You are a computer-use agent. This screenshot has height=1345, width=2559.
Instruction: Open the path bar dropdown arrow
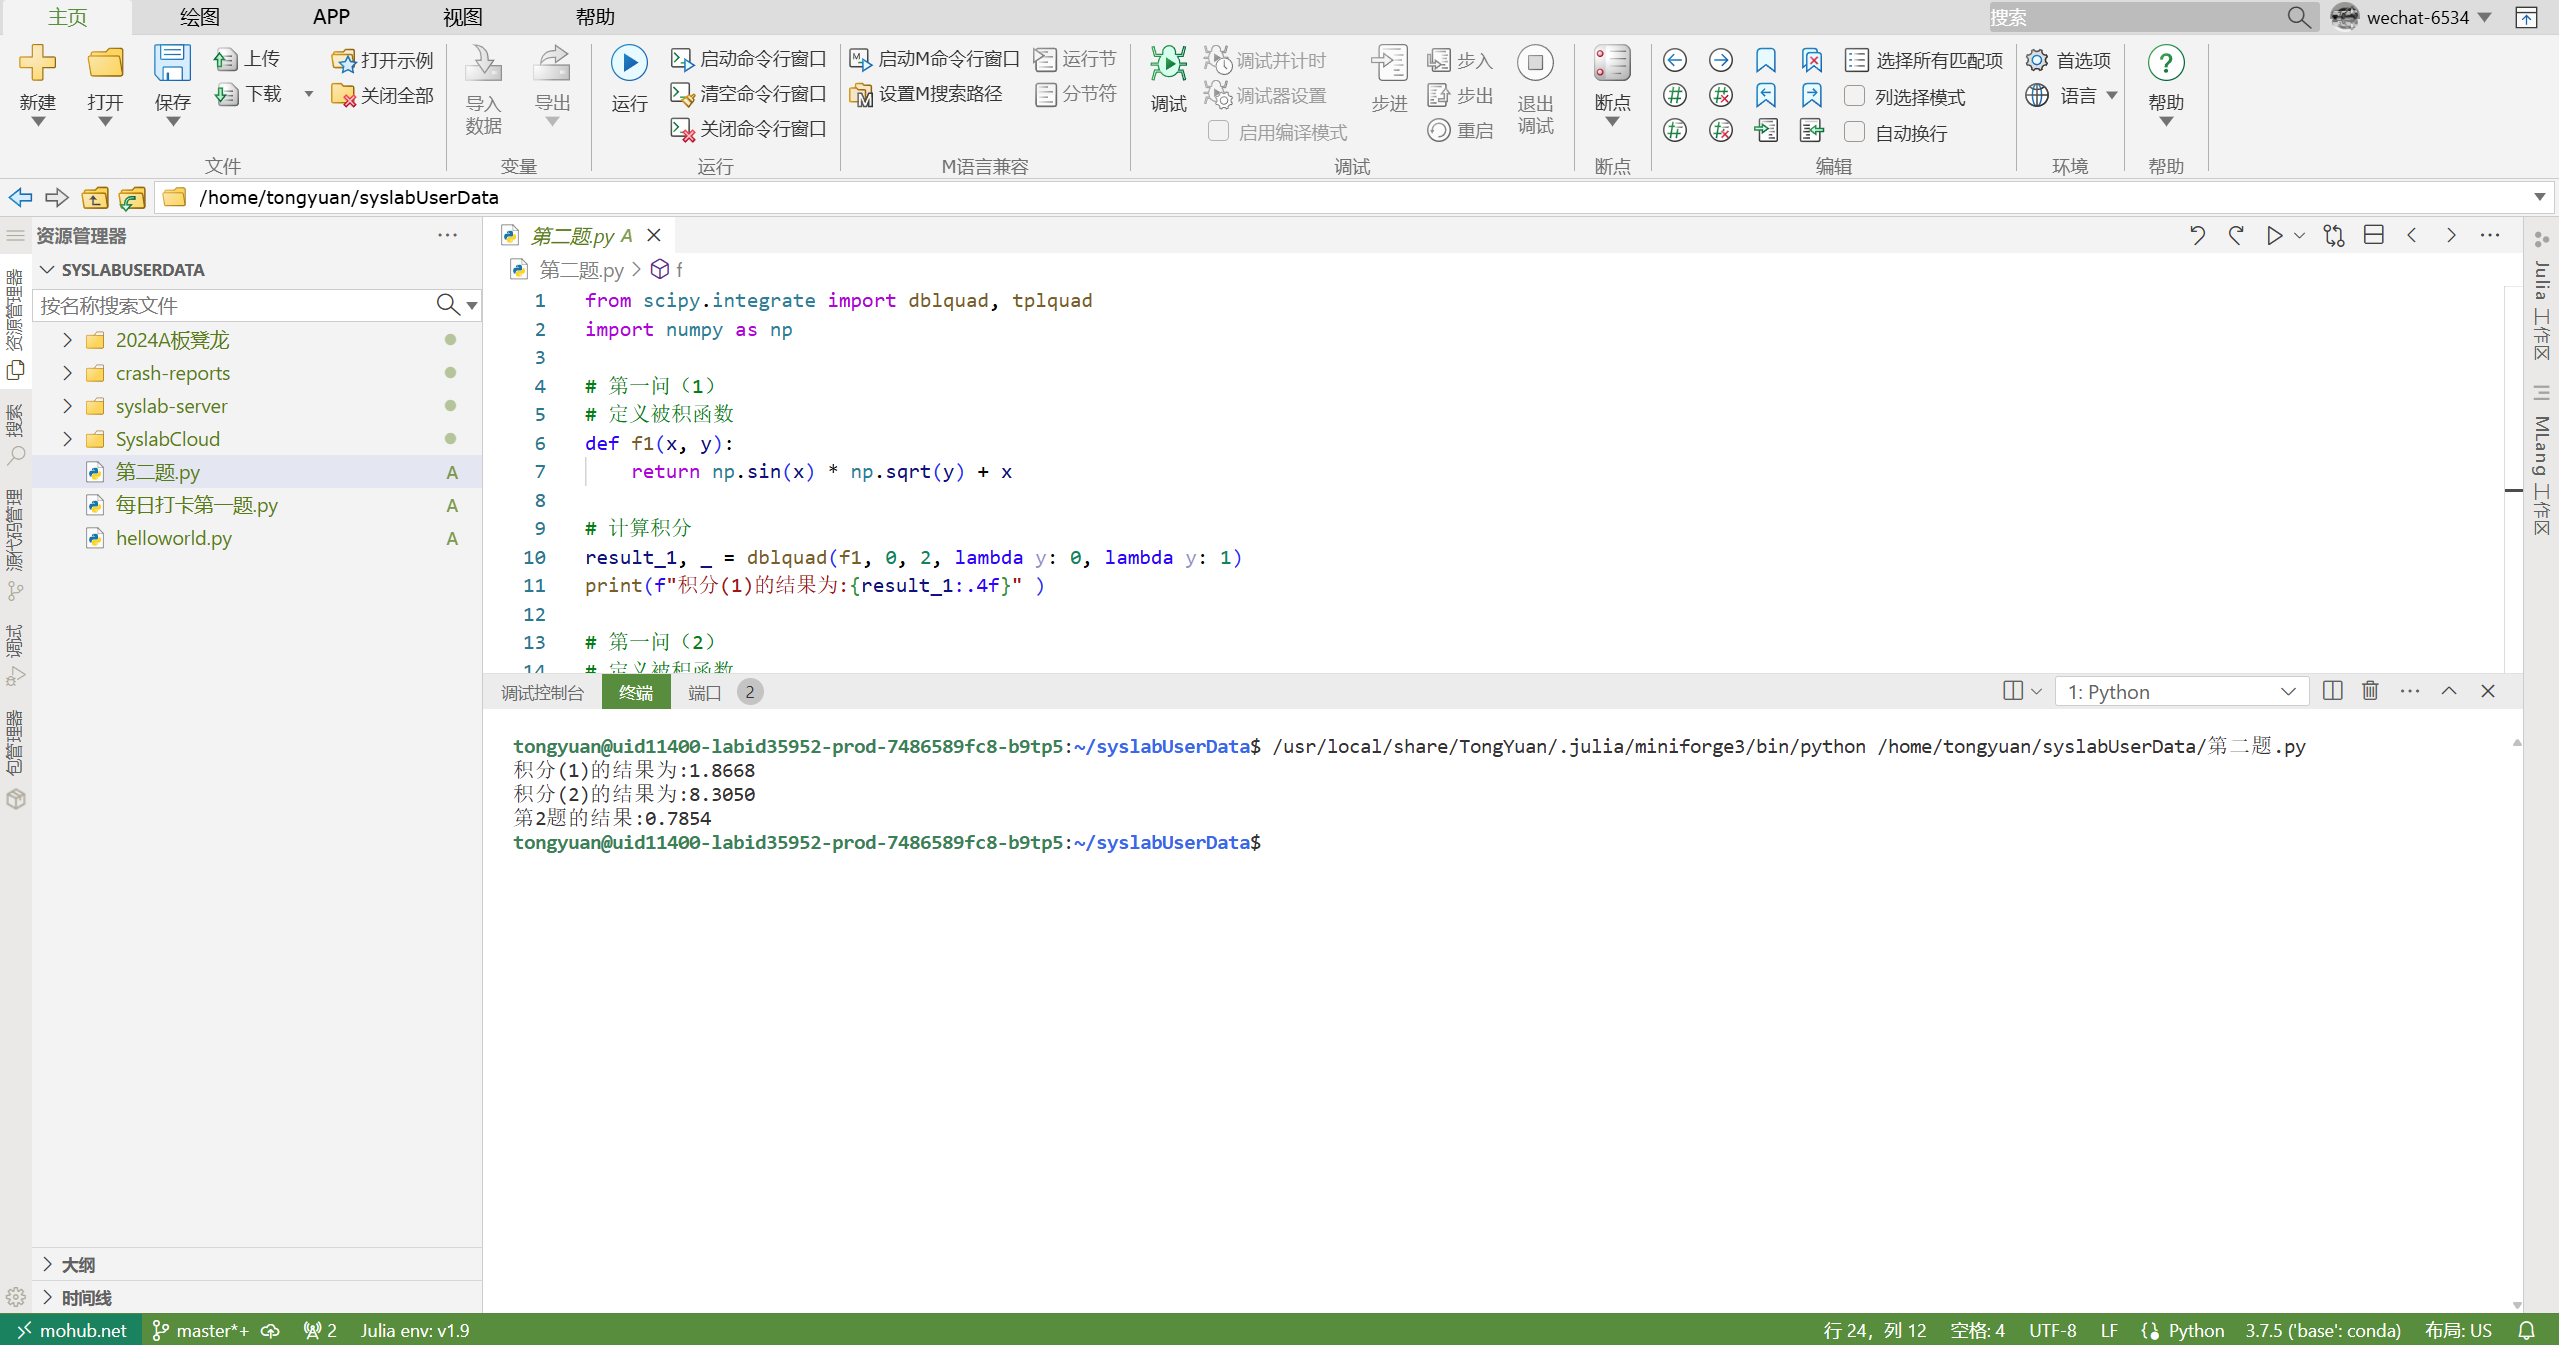2539,197
